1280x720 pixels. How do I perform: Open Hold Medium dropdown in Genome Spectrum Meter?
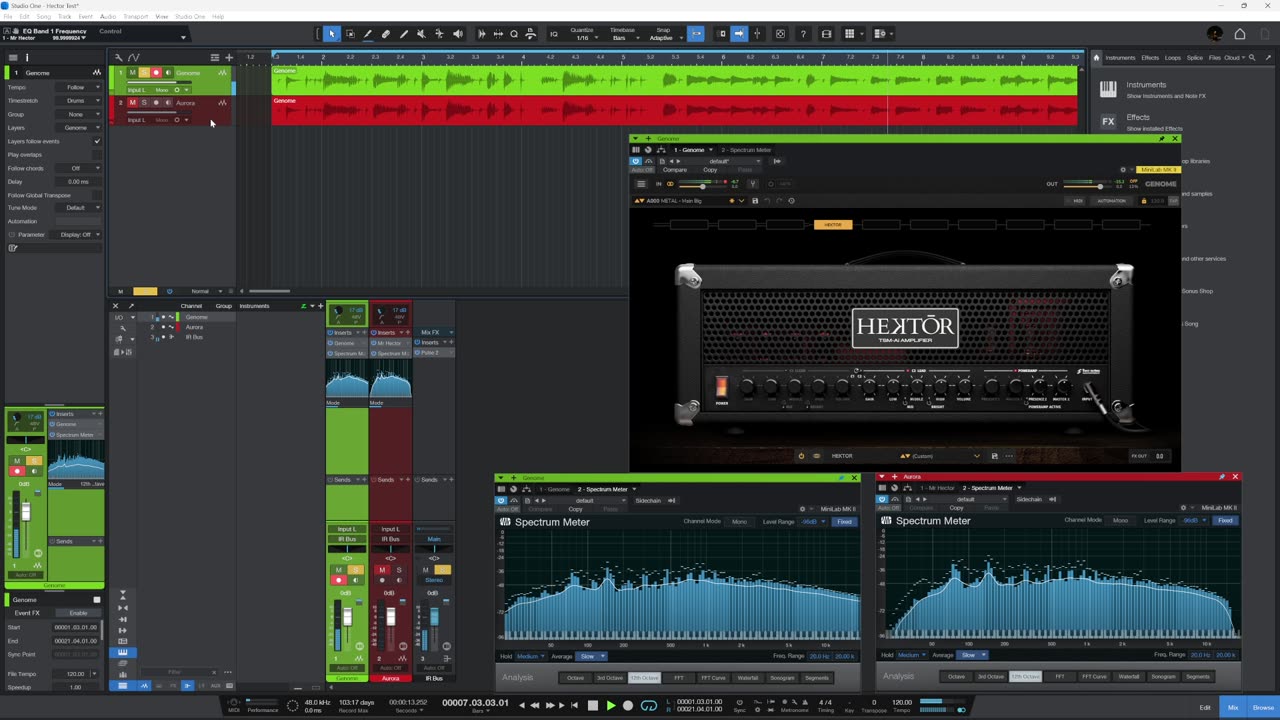[x=530, y=657]
